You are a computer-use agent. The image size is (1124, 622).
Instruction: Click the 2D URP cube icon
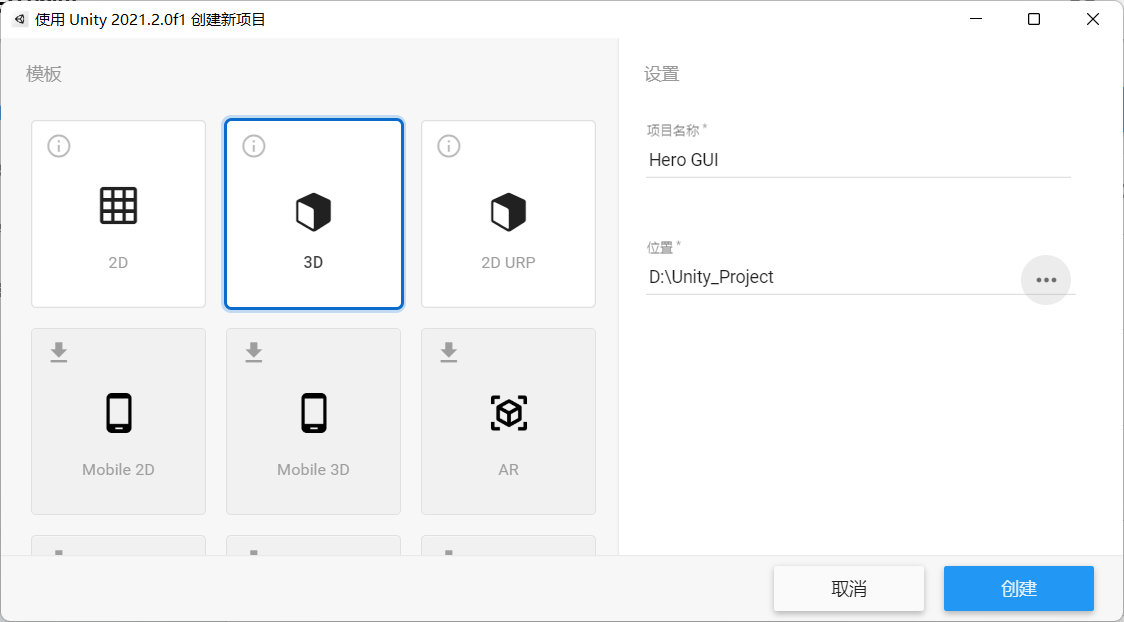pyautogui.click(x=508, y=212)
